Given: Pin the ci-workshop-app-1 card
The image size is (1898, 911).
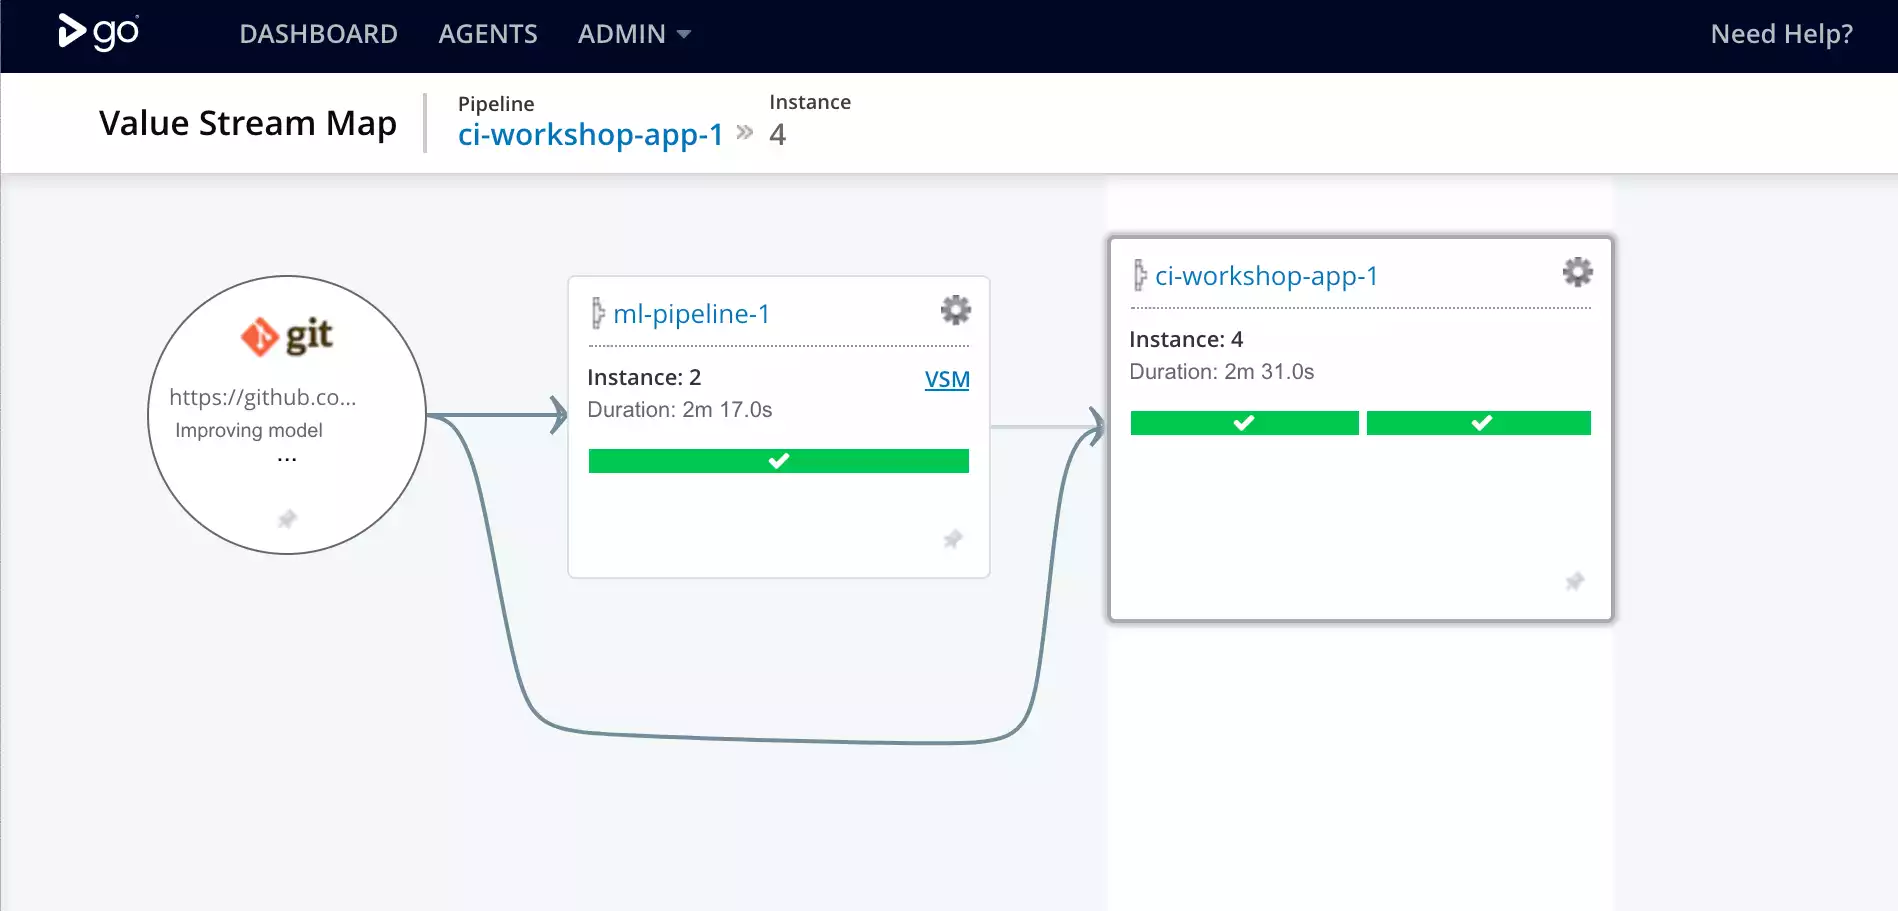Looking at the screenshot, I should point(1573,582).
